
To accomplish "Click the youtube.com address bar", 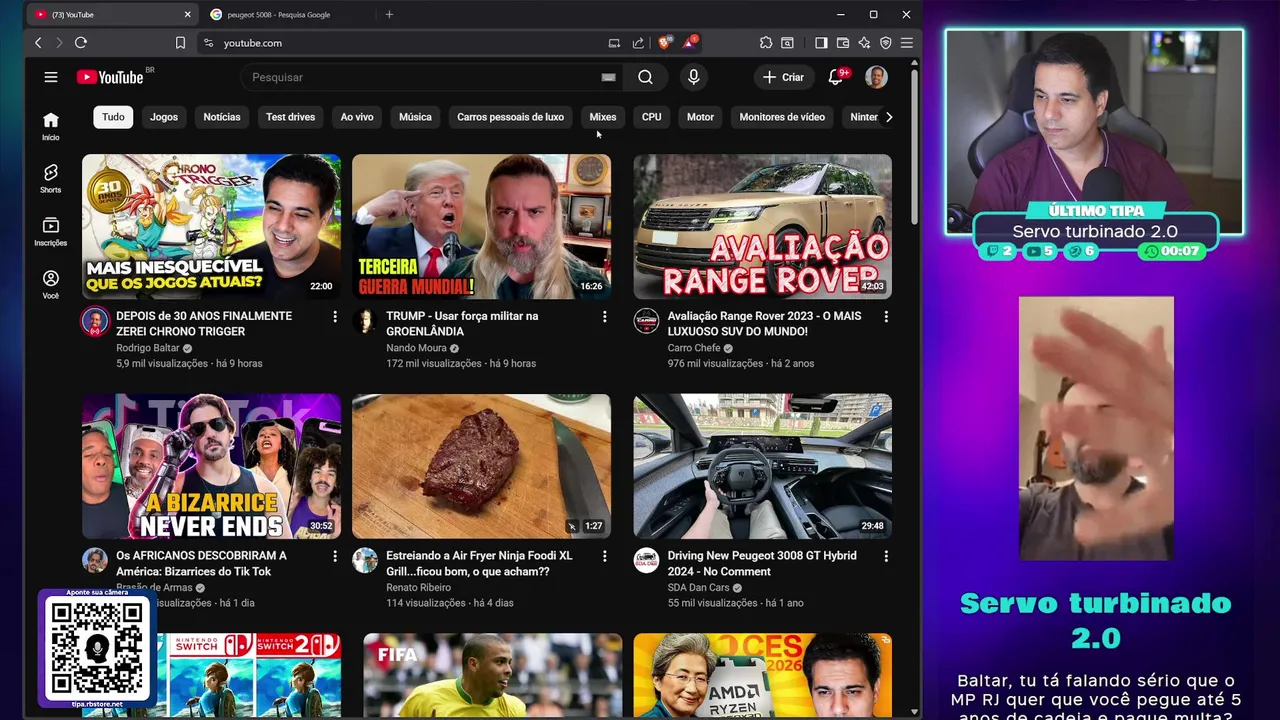I will (x=400, y=43).
